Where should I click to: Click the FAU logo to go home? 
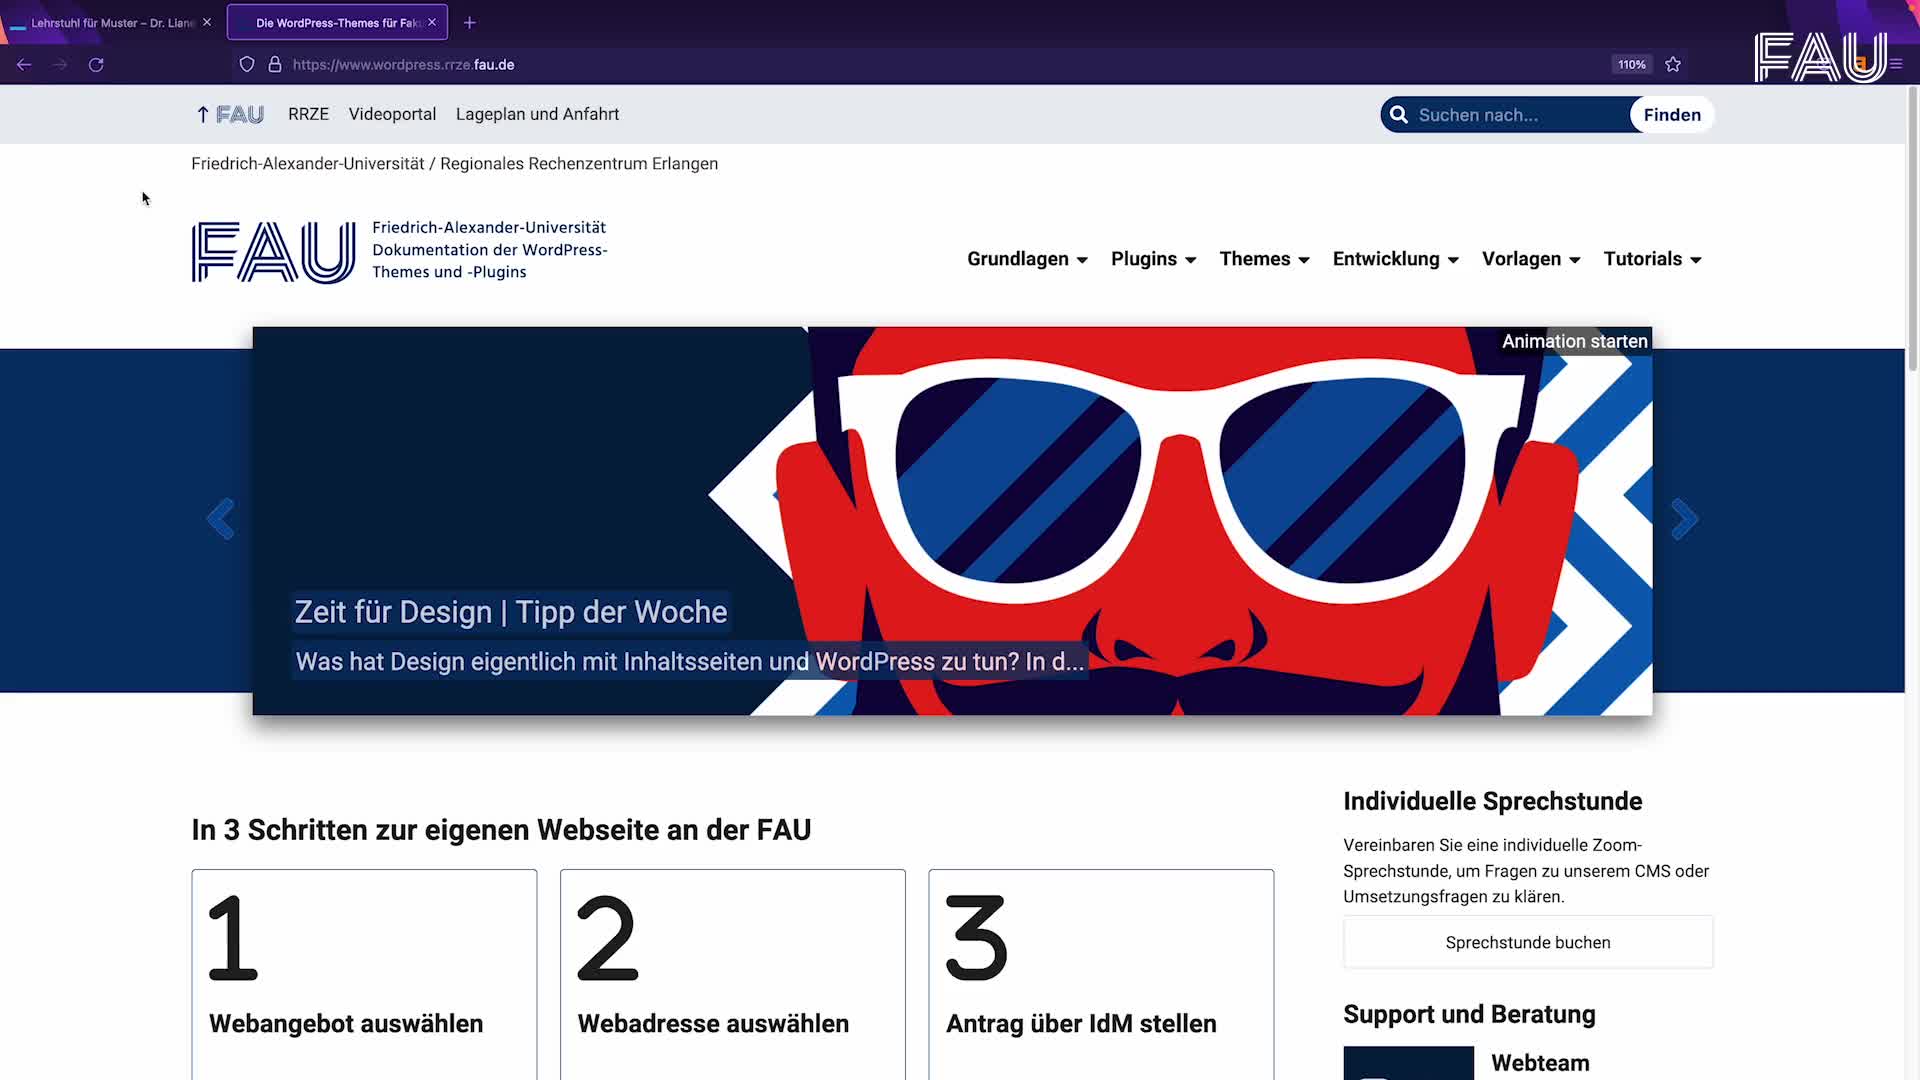click(272, 250)
